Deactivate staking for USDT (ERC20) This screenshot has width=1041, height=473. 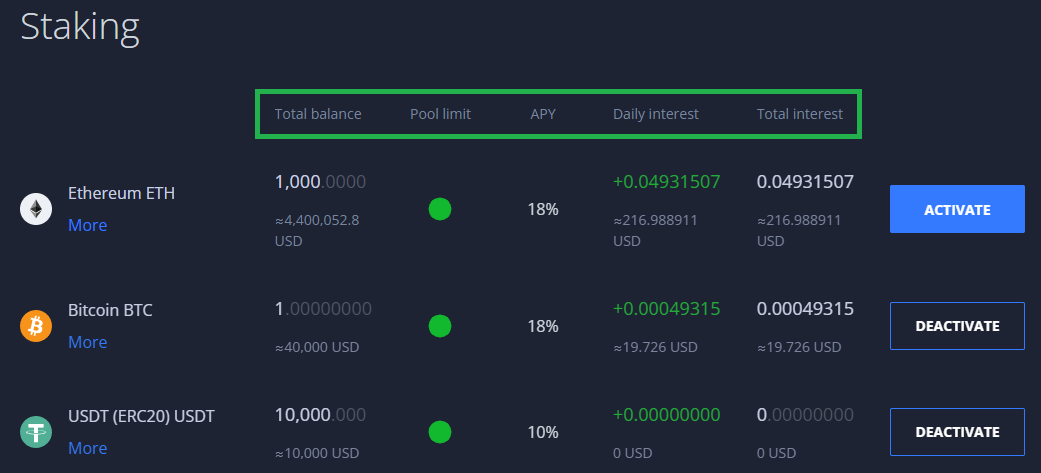957,432
